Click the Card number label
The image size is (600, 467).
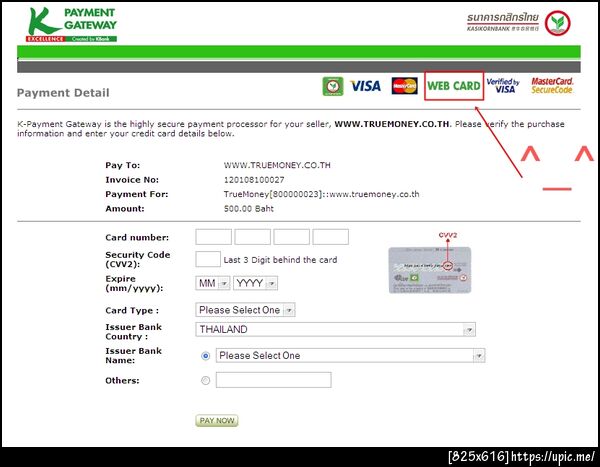(x=137, y=237)
